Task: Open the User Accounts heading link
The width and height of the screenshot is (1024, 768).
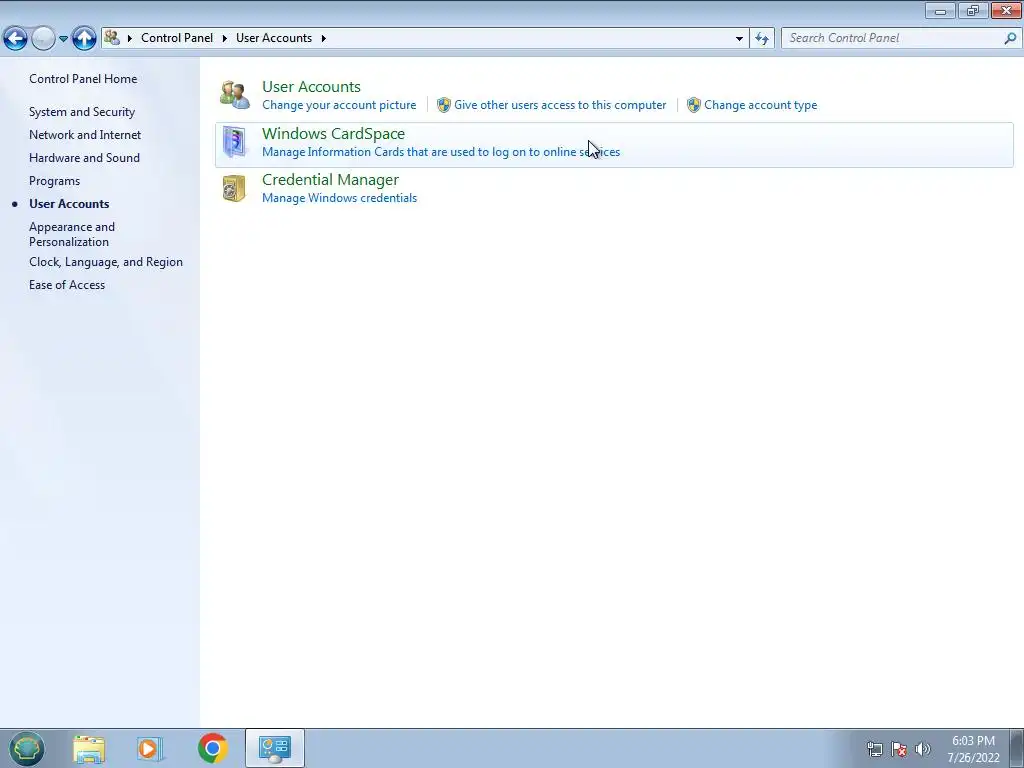Action: tap(311, 86)
